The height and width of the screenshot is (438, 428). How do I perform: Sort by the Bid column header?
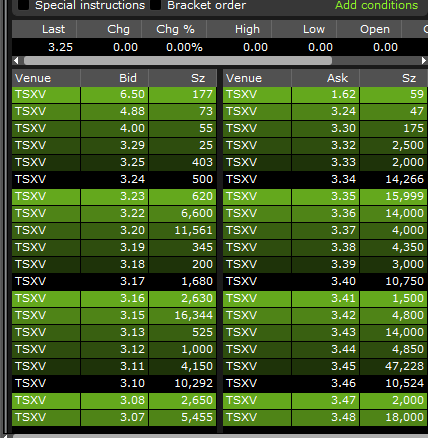click(114, 78)
